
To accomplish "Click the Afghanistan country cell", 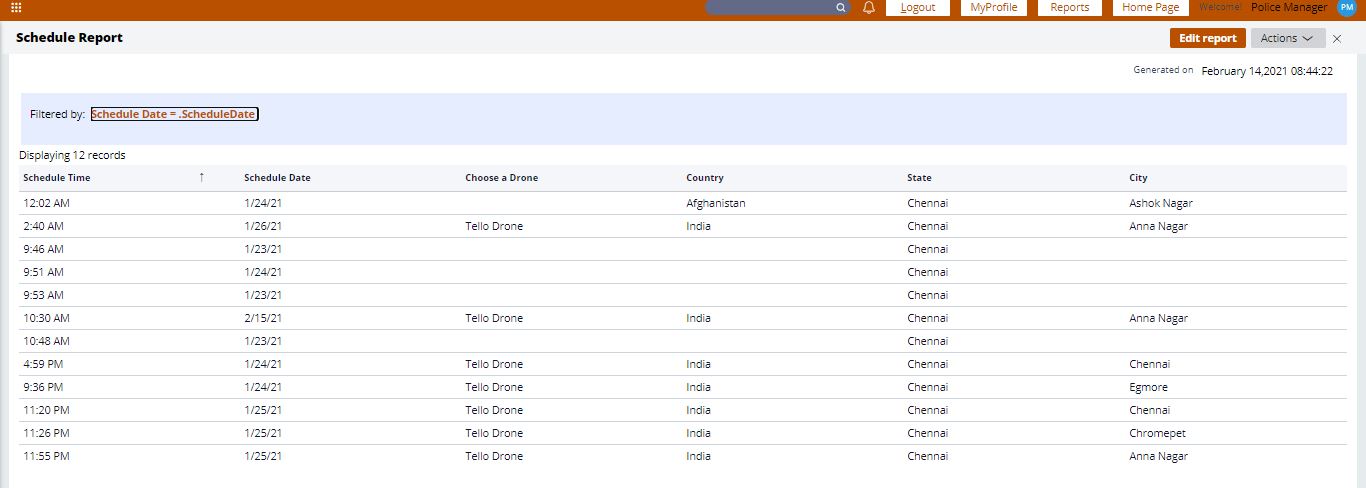I will pyautogui.click(x=716, y=203).
